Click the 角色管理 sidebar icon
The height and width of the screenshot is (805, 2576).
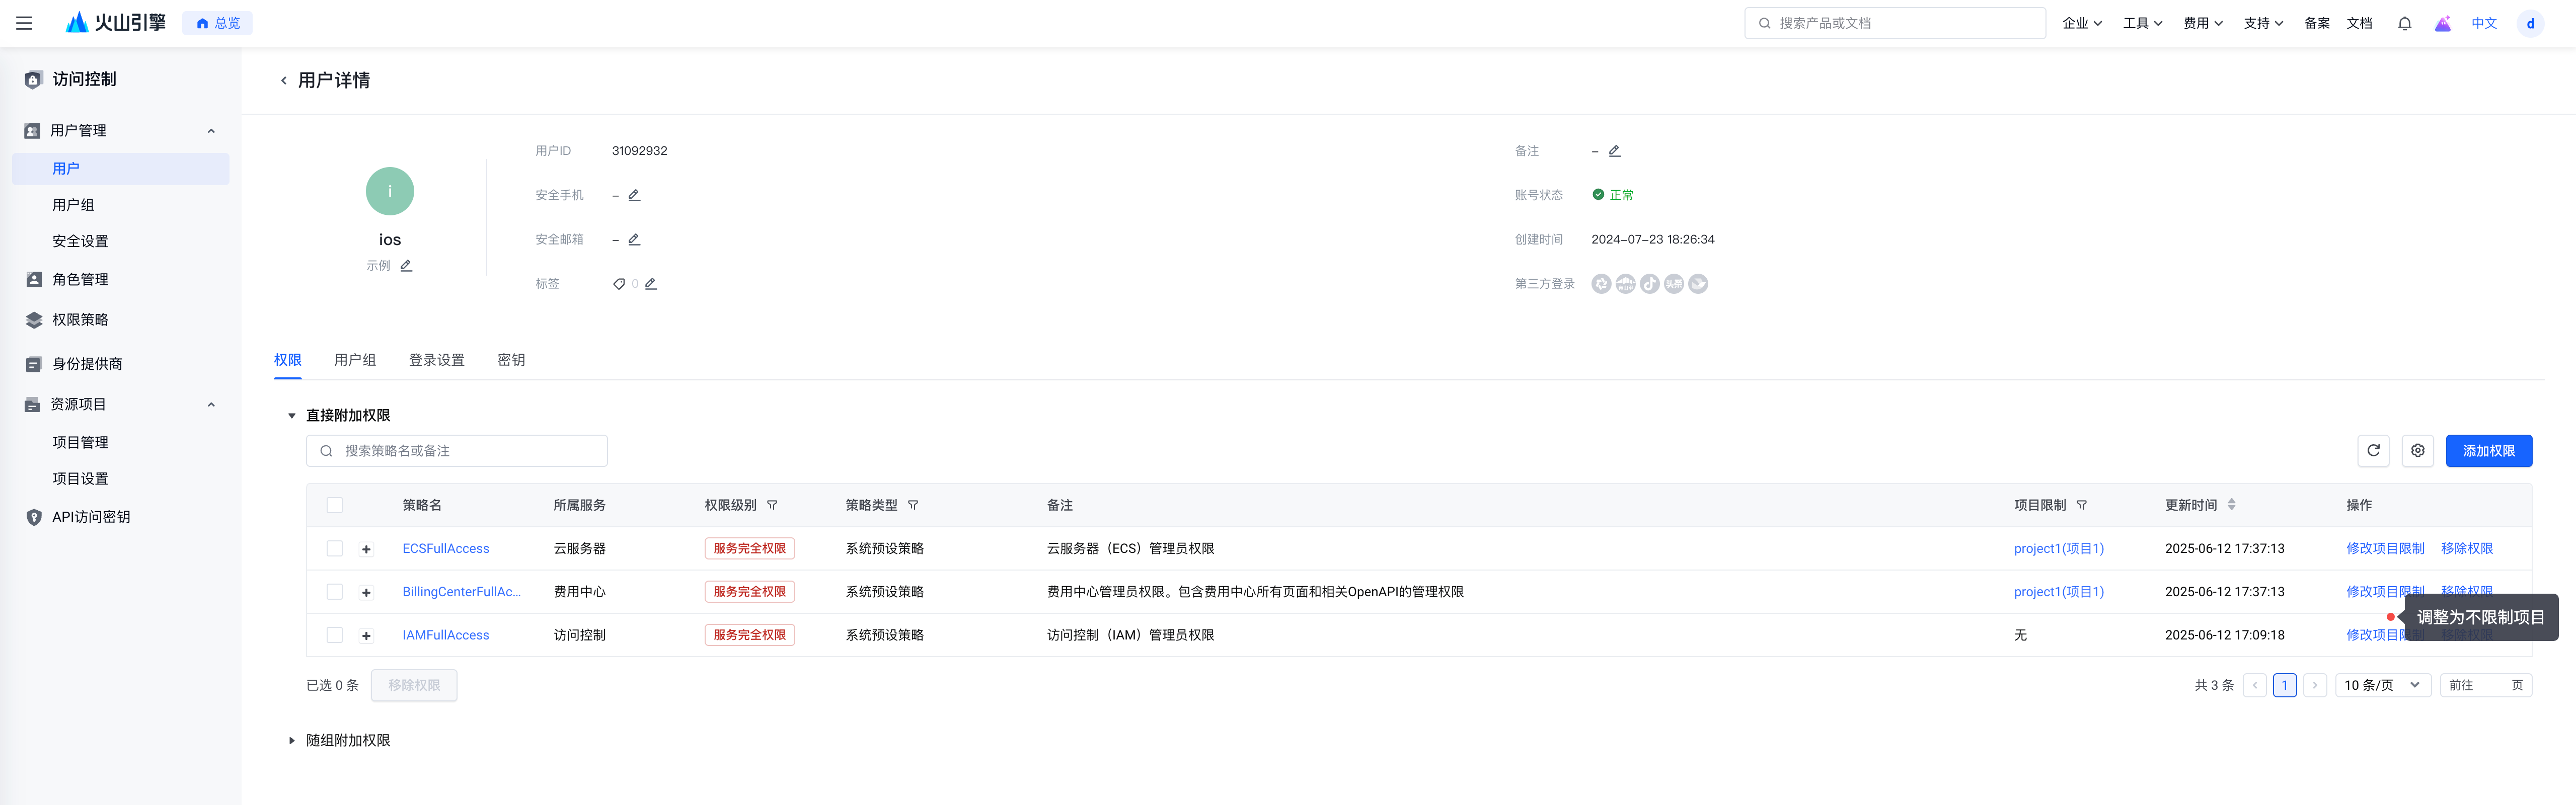(x=34, y=279)
